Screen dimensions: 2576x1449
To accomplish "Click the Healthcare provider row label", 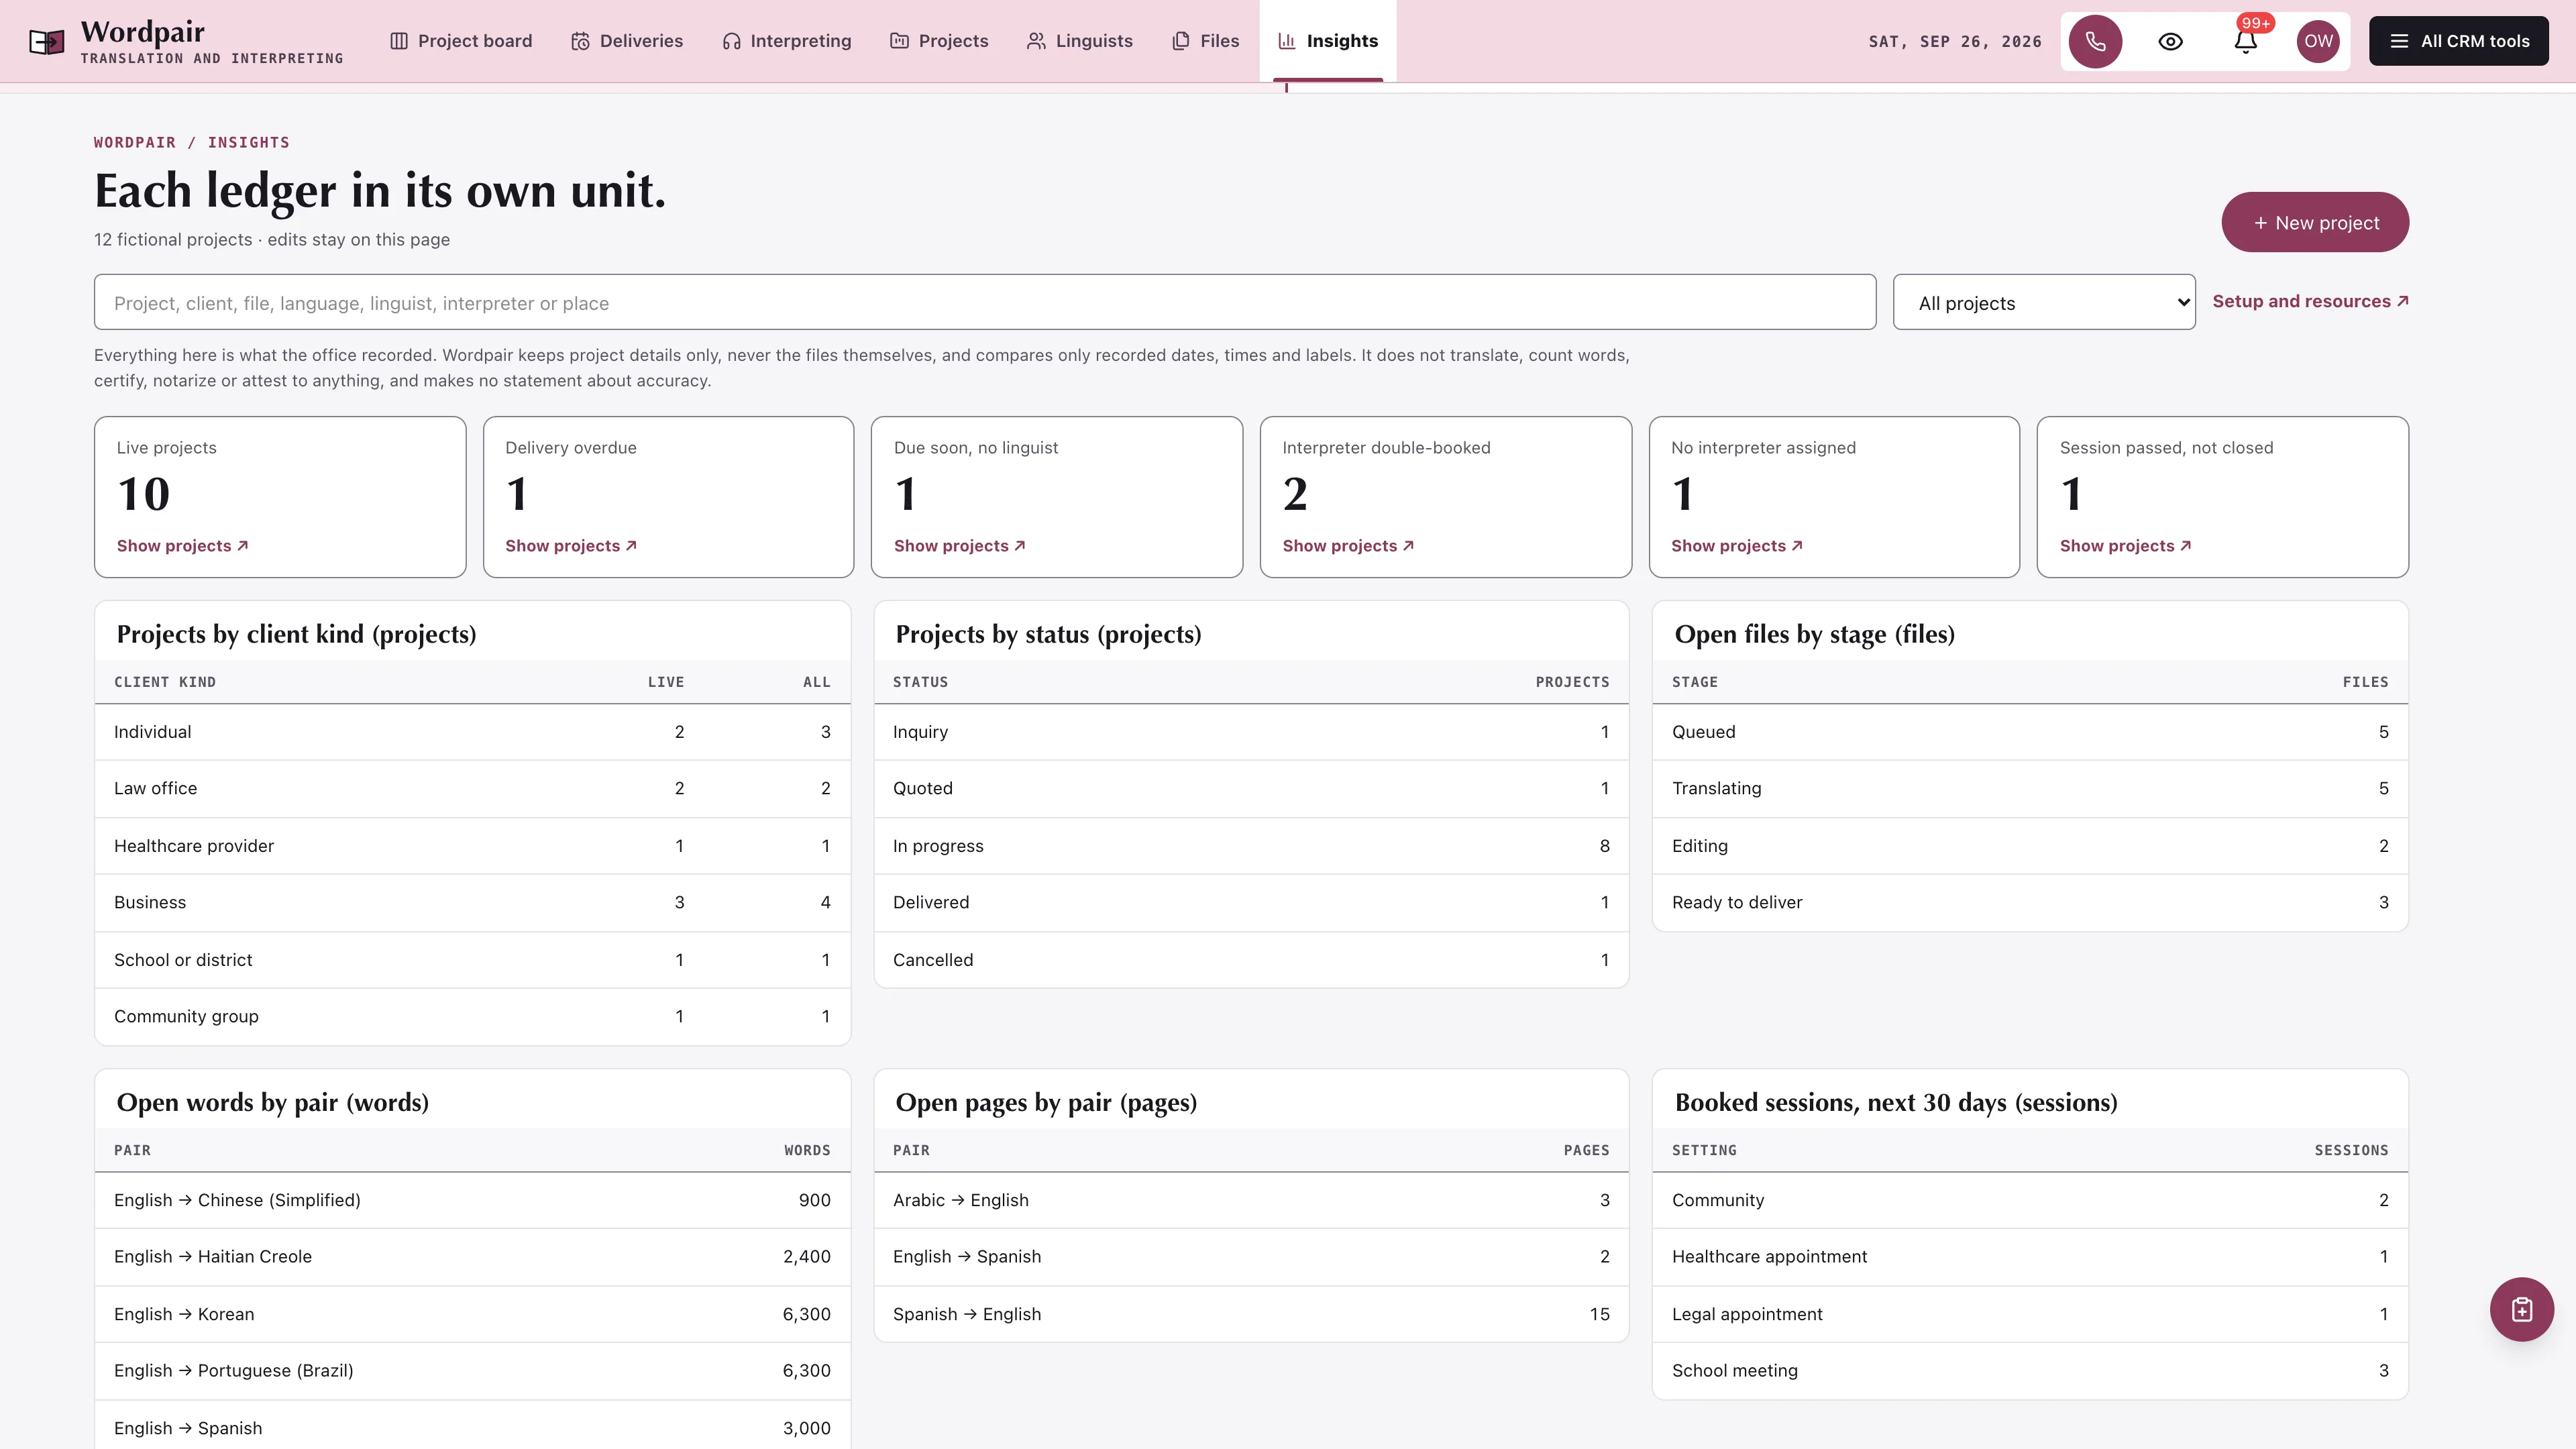I will [x=194, y=846].
